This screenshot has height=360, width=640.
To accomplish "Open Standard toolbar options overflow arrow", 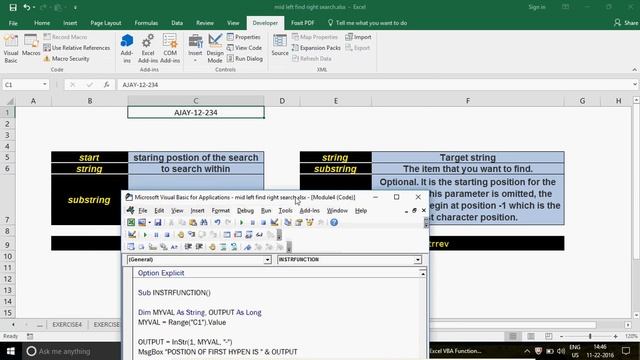I will click(426, 223).
